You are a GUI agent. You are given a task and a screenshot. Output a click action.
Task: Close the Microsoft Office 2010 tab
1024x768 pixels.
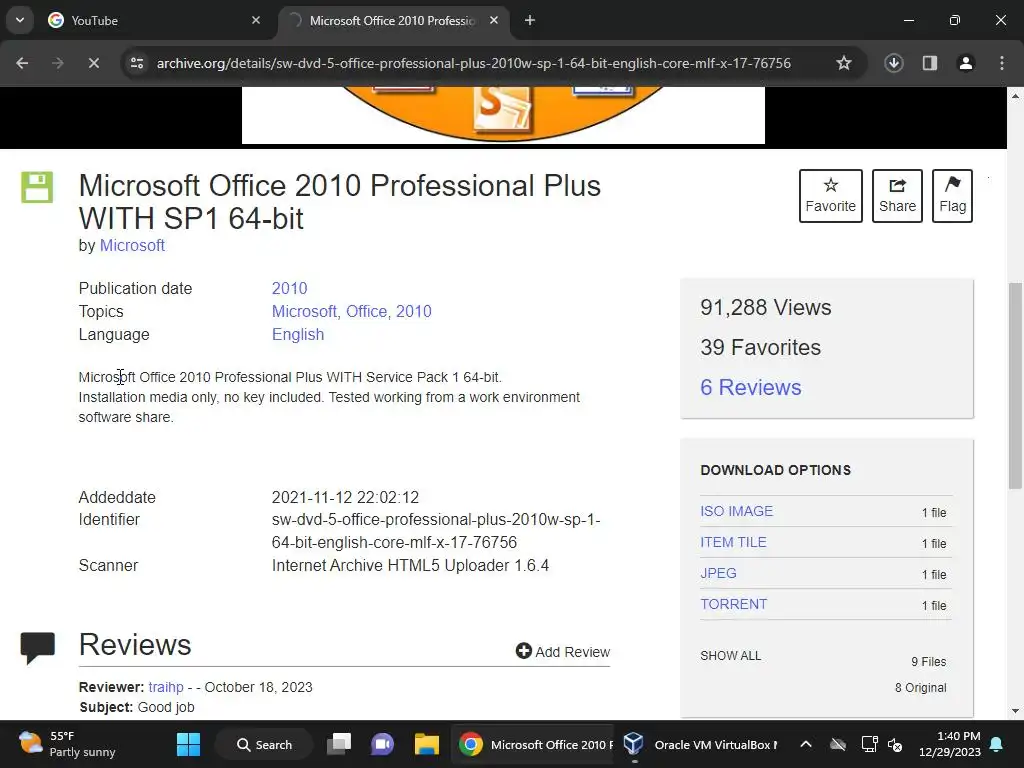click(494, 20)
